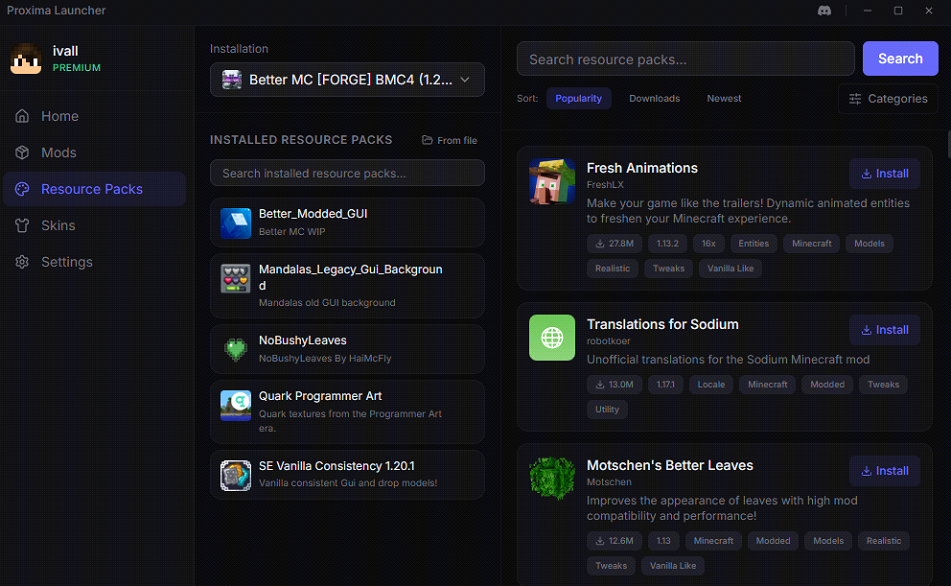Image resolution: width=951 pixels, height=586 pixels.
Task: Sort resource packs by Popularity
Action: [578, 99]
